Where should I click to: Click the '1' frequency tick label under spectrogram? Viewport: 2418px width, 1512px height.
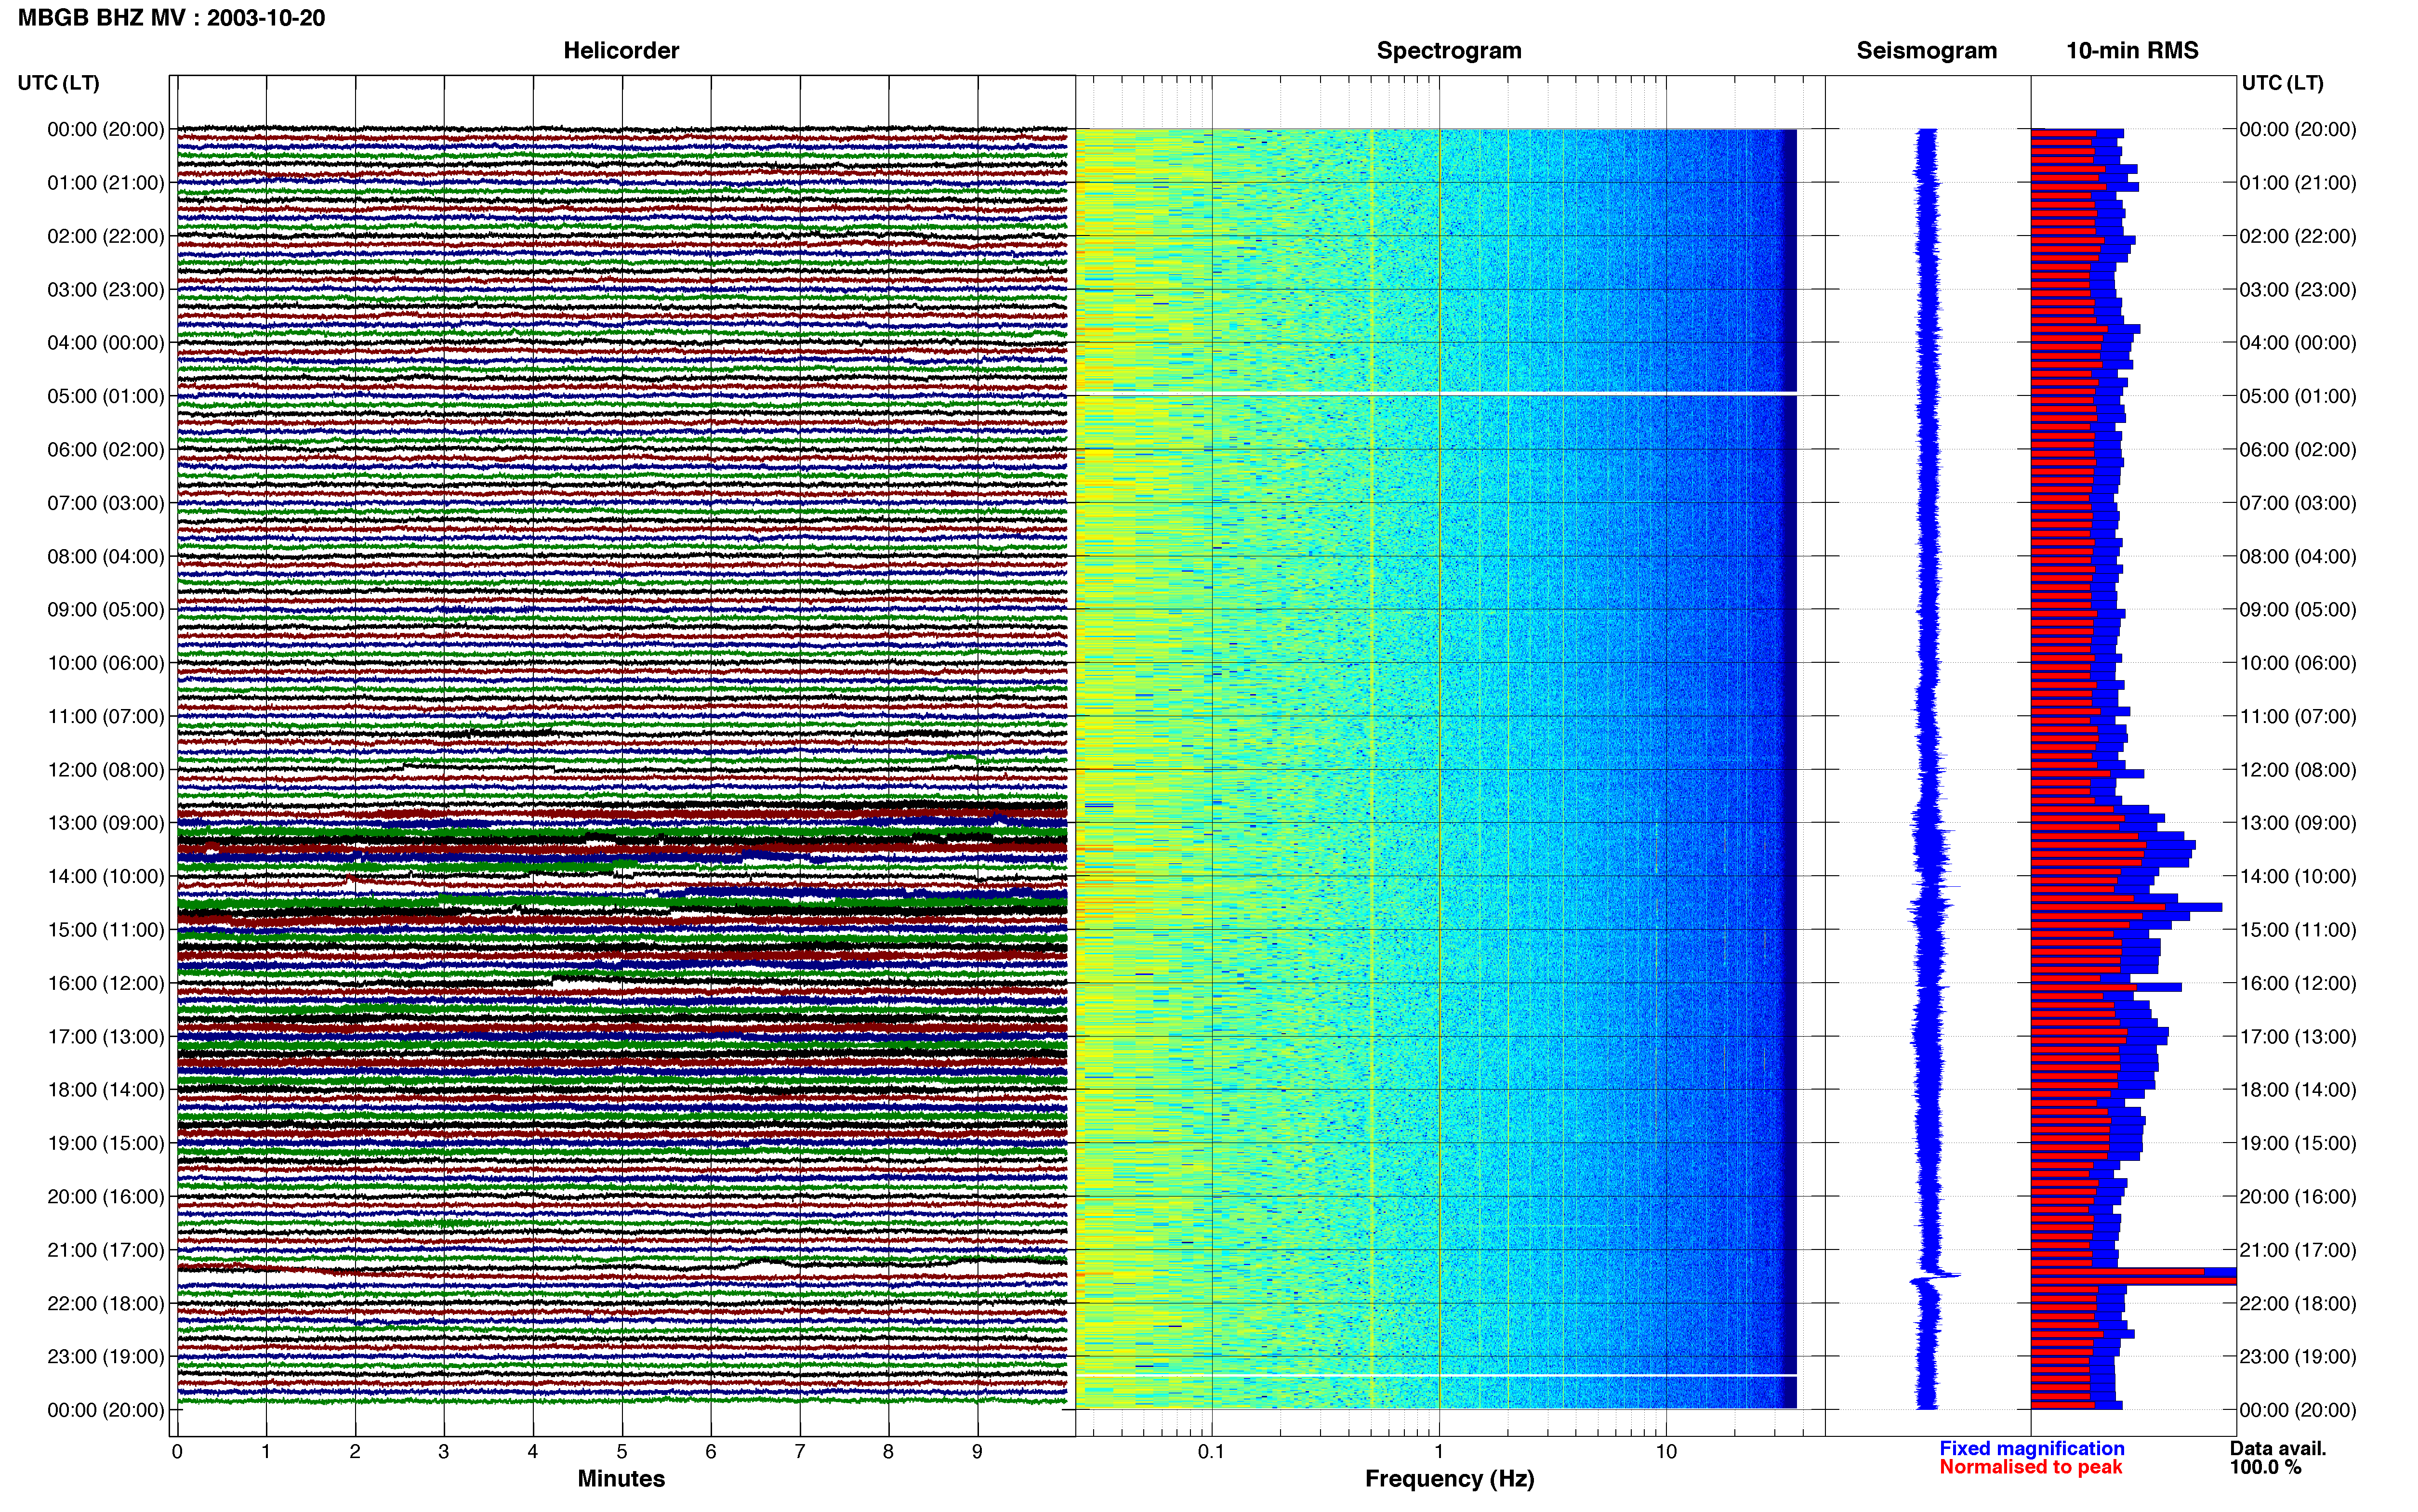(1439, 1452)
